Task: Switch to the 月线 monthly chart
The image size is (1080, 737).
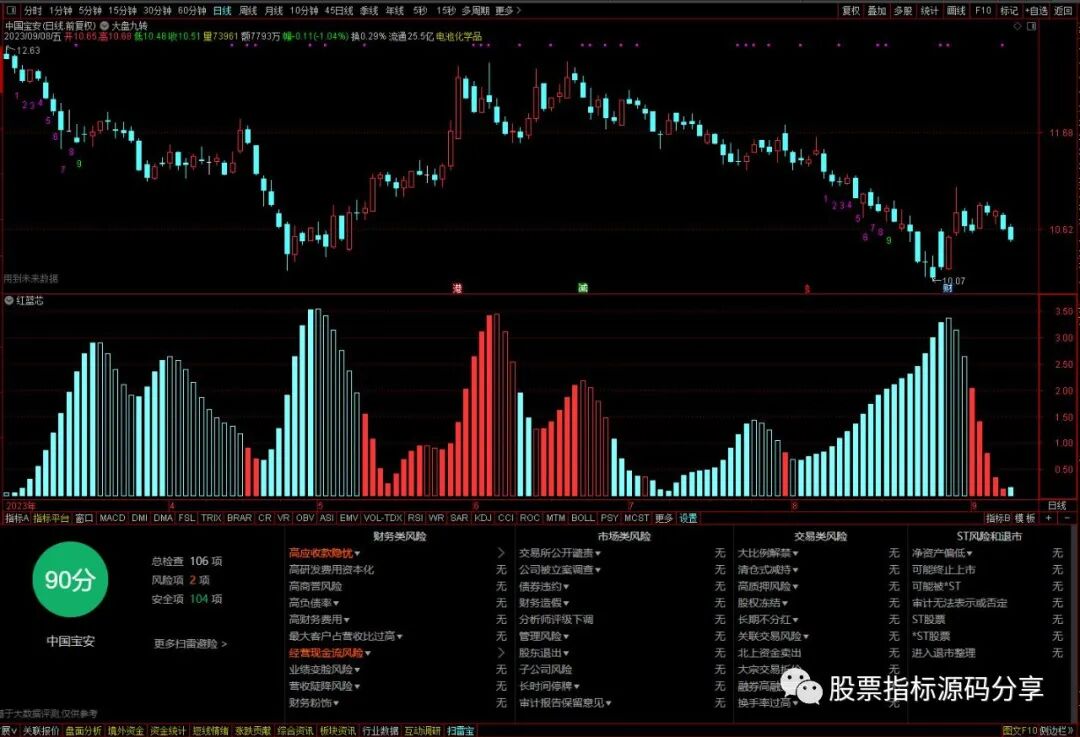Action: 274,10
